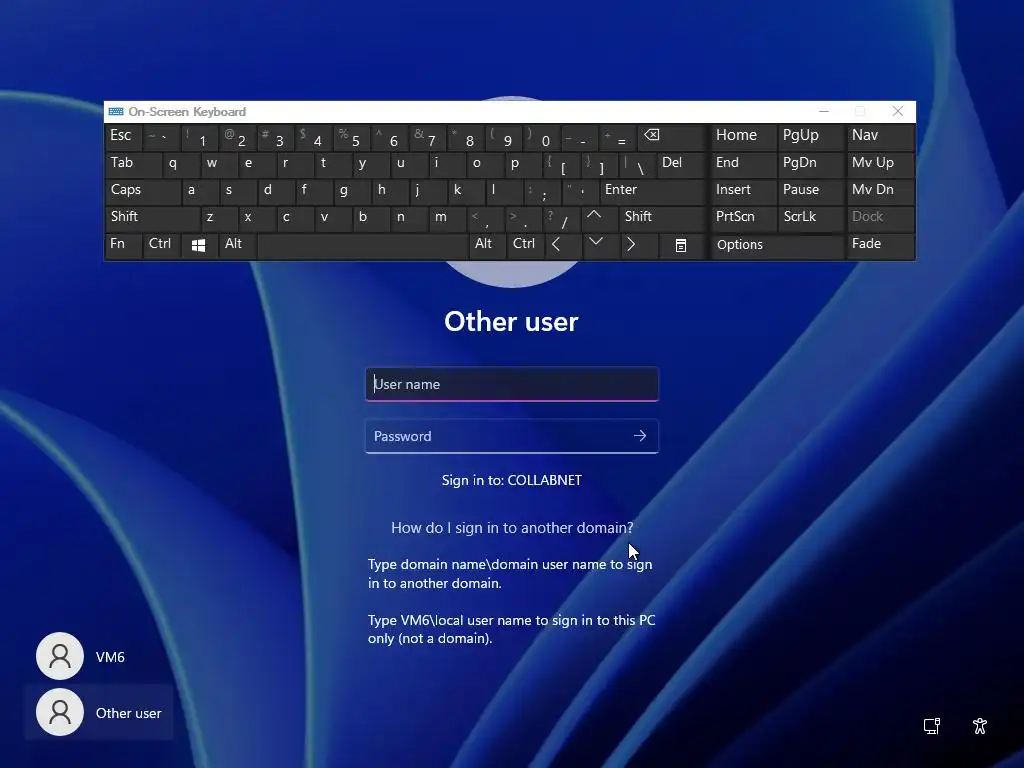Viewport: 1024px width, 768px height.
Task: Click the PrtScn key
Action: 743,217
